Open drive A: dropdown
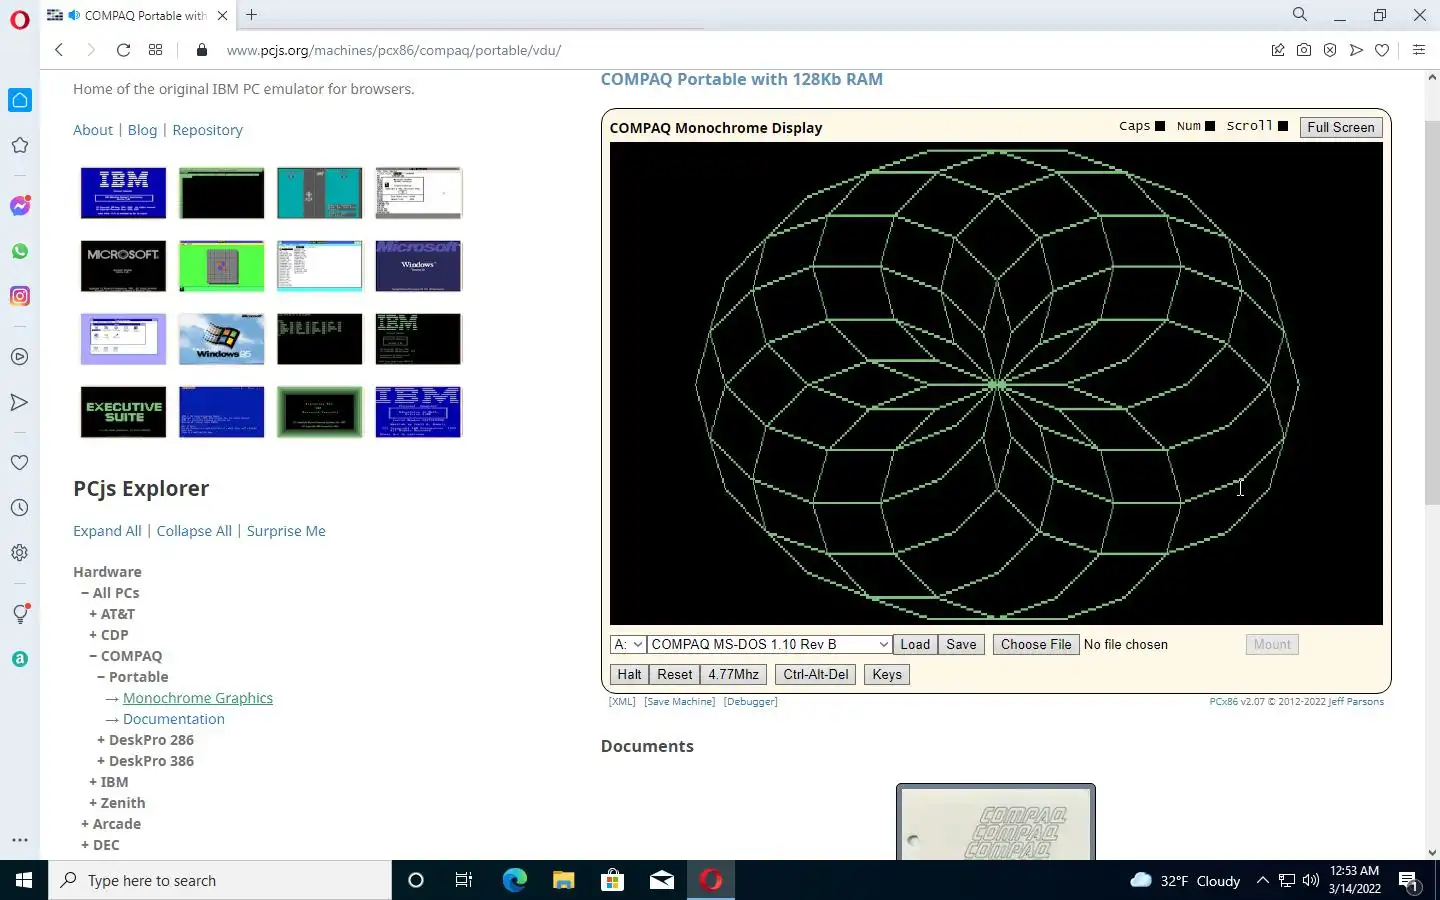1440x900 pixels. [x=628, y=644]
